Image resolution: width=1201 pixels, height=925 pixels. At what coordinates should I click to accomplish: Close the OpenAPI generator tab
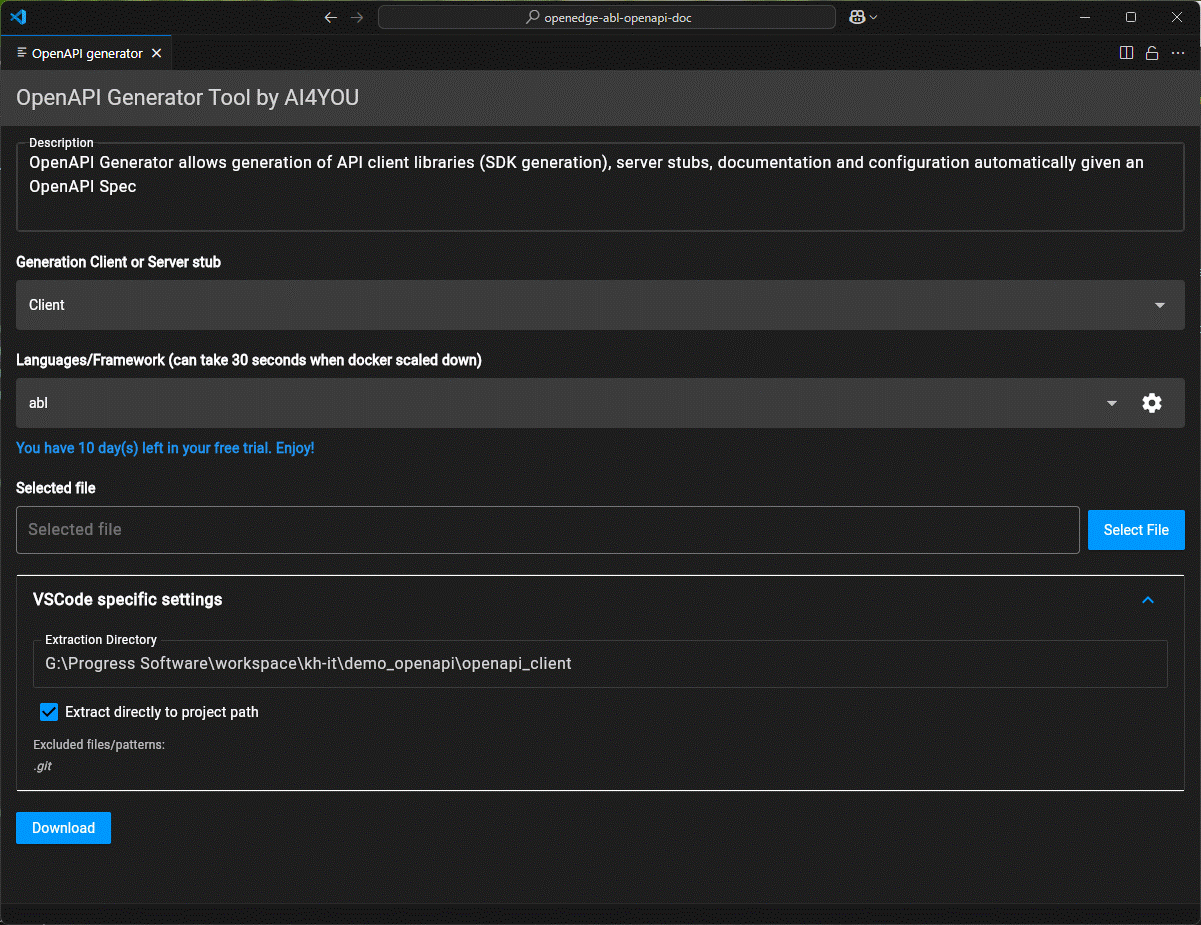point(156,53)
